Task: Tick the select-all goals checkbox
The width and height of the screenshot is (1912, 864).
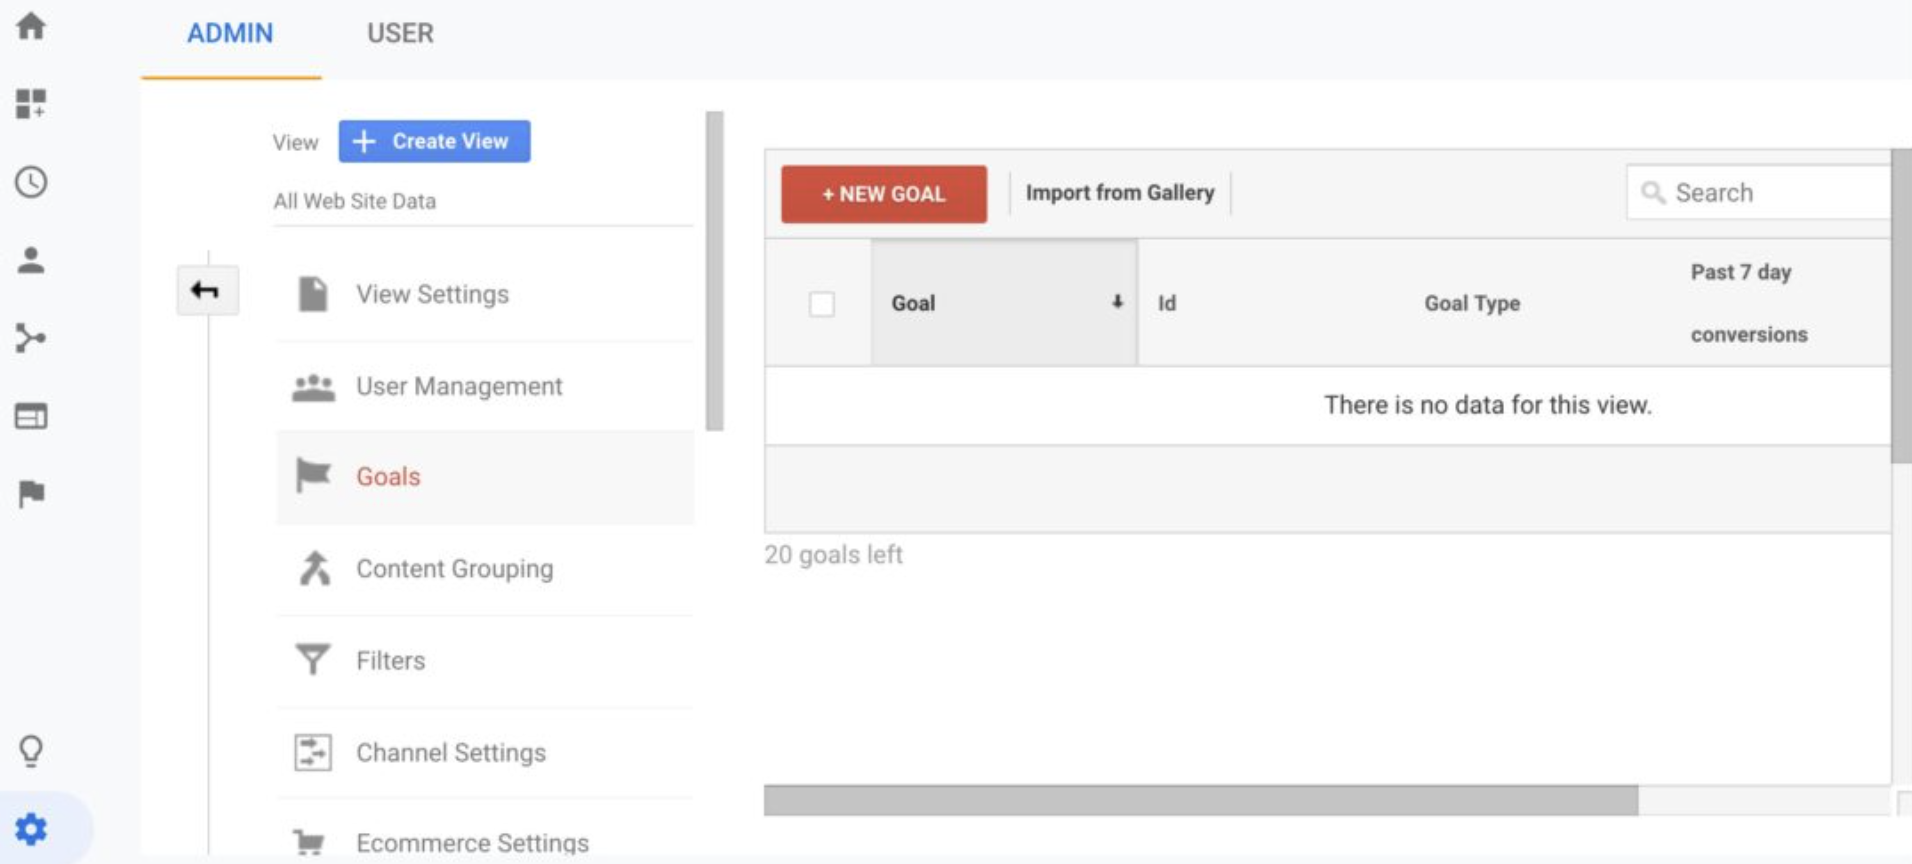Action: (x=822, y=304)
